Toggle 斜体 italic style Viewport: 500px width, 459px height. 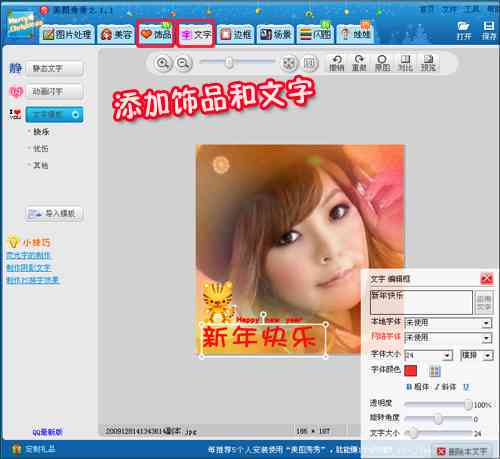pyautogui.click(x=446, y=387)
